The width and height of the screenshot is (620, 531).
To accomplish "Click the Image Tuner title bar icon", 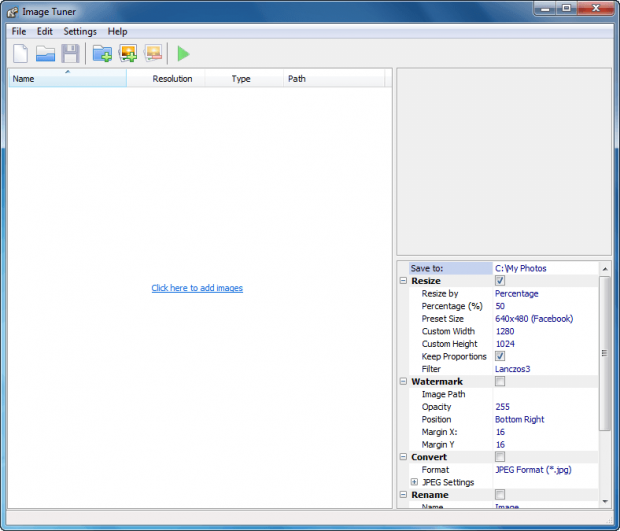I will click(12, 9).
